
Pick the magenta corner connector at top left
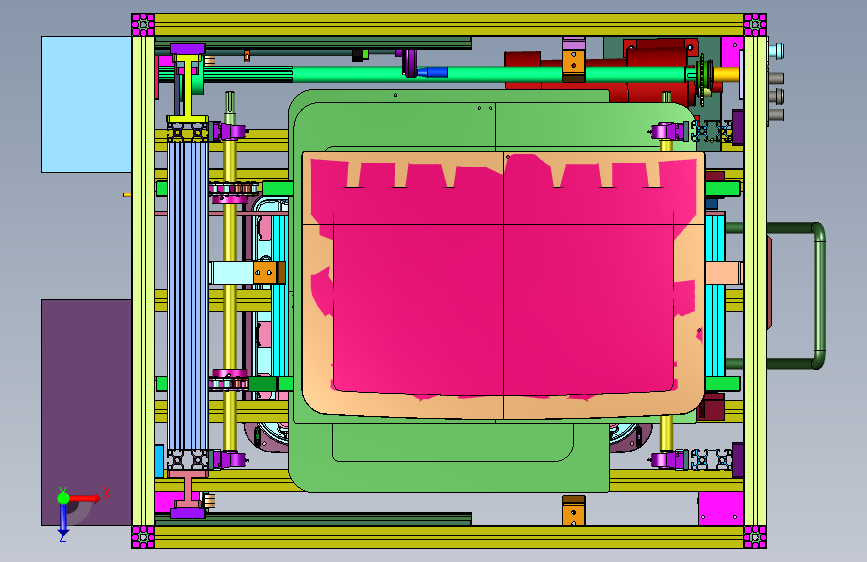143,25
